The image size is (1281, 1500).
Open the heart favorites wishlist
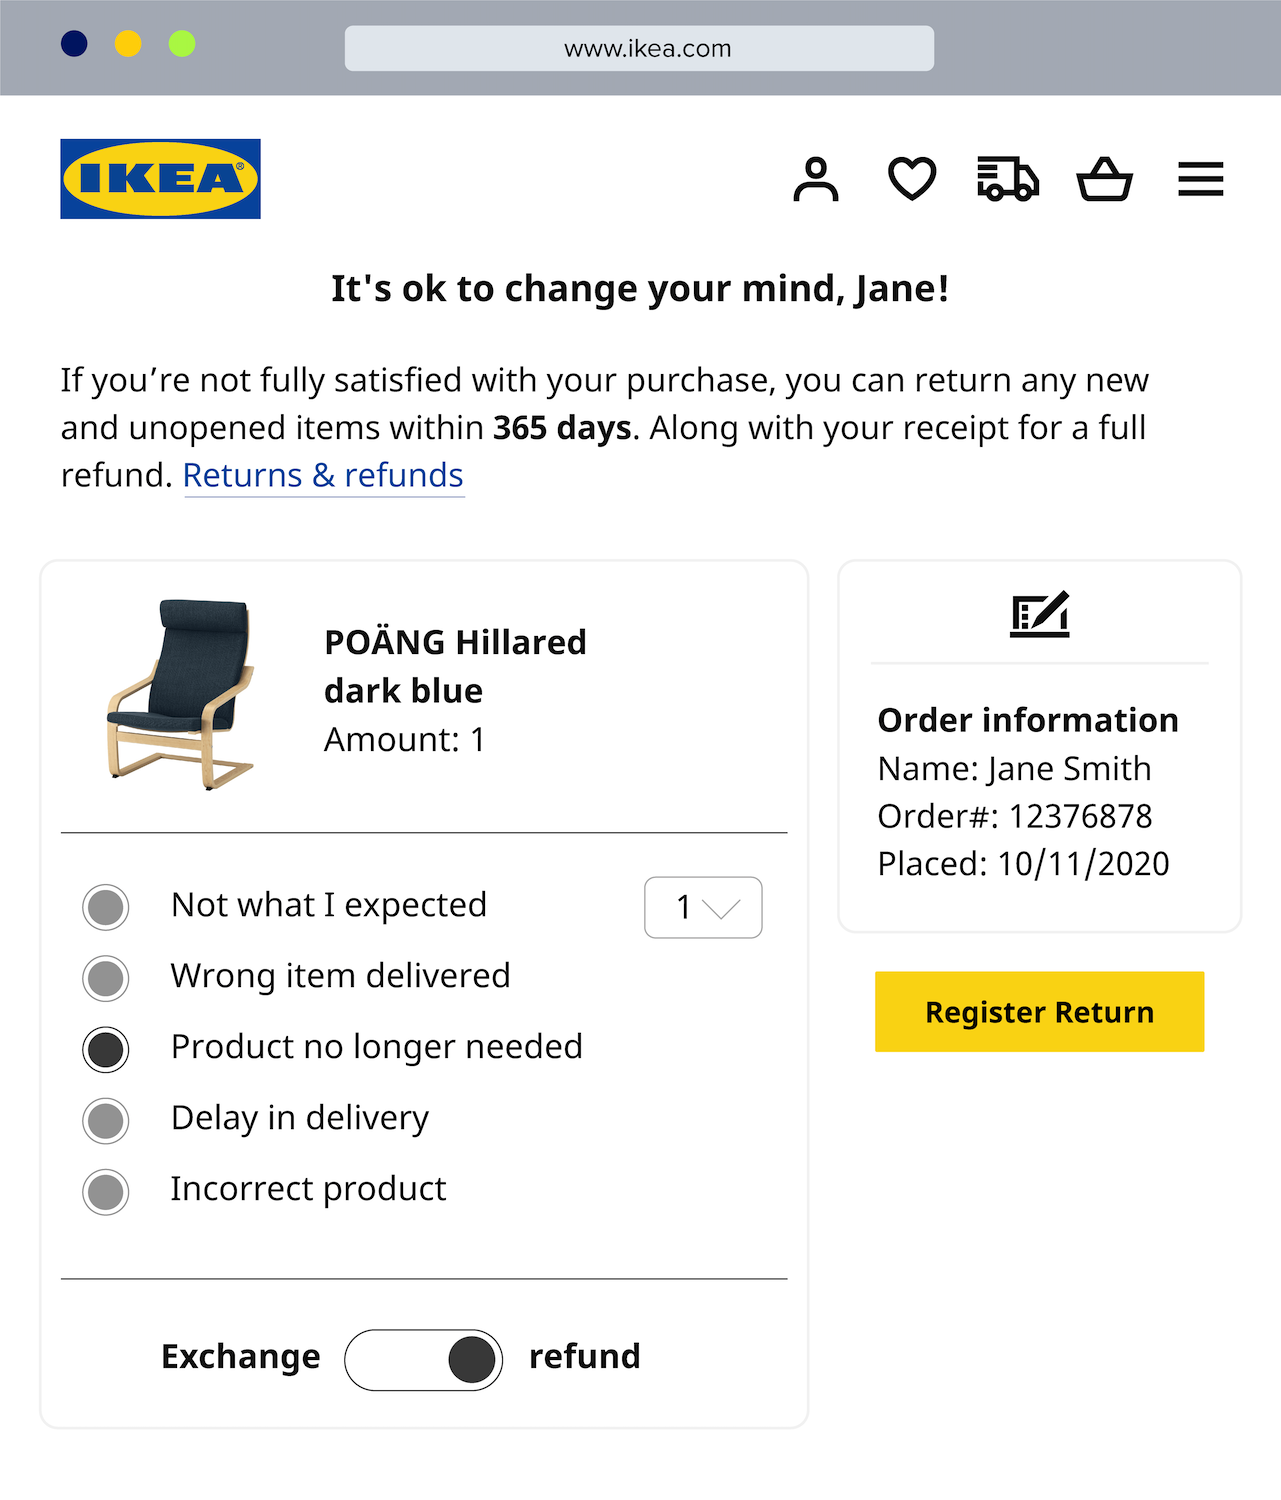pyautogui.click(x=912, y=180)
